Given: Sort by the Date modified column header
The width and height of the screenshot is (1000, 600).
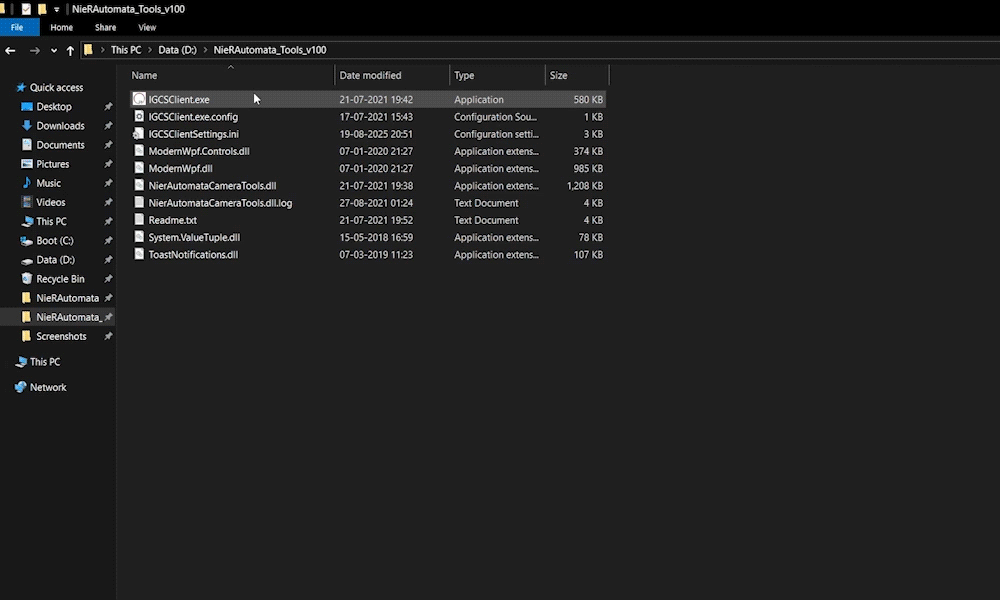Looking at the screenshot, I should click(x=392, y=75).
